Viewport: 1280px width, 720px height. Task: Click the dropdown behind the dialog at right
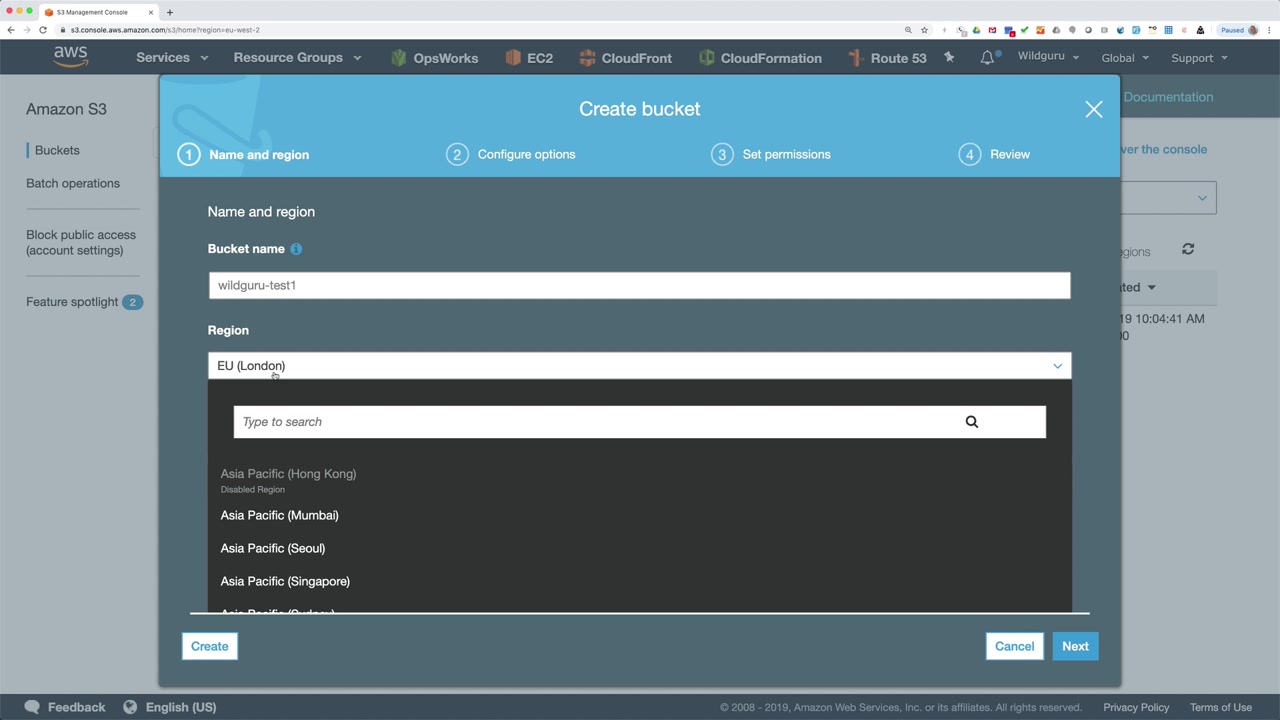[1168, 198]
